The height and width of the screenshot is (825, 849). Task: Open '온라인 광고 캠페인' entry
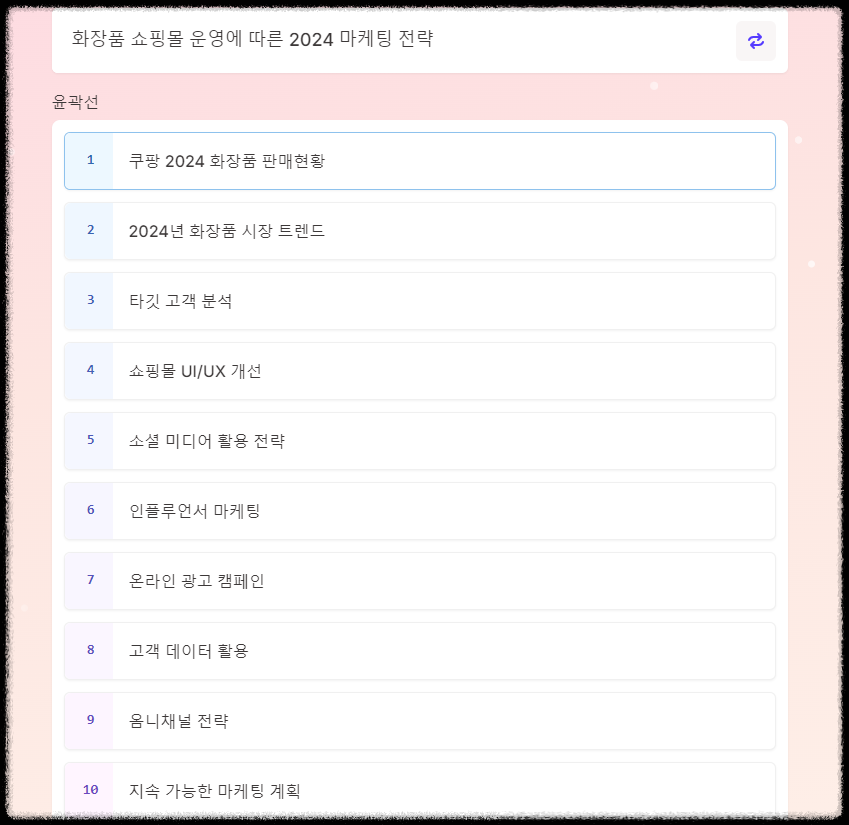point(420,580)
